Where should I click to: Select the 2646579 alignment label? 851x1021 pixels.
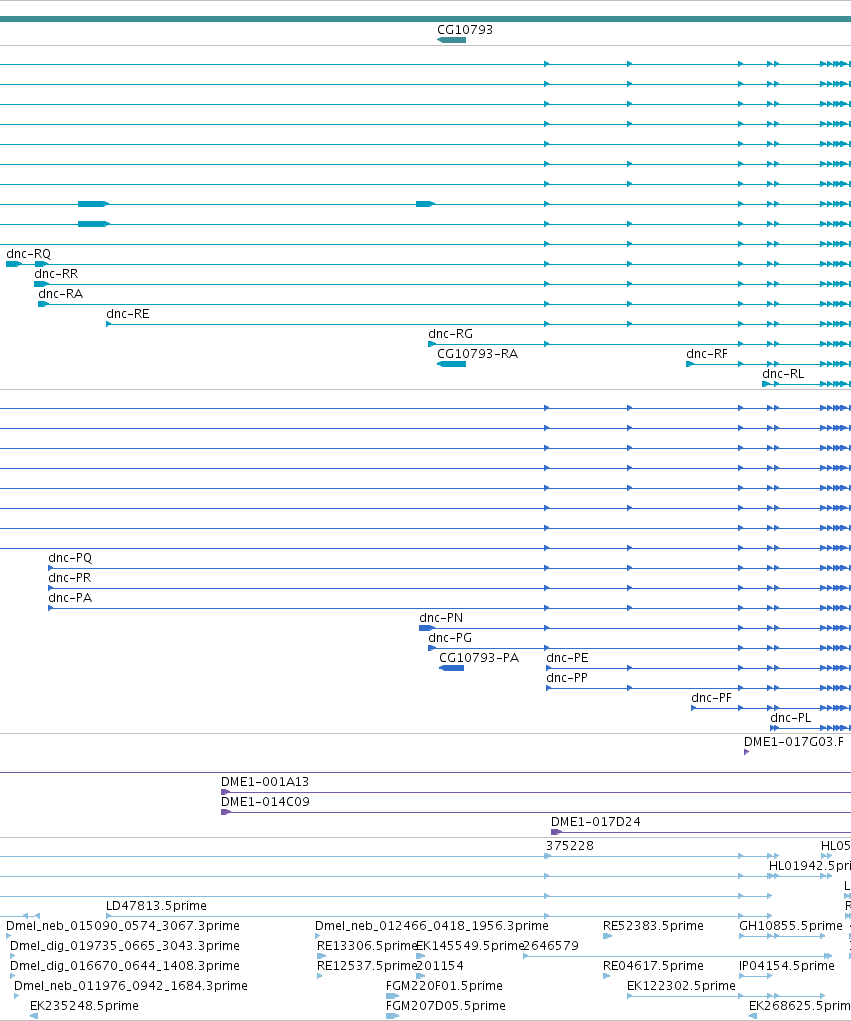551,946
